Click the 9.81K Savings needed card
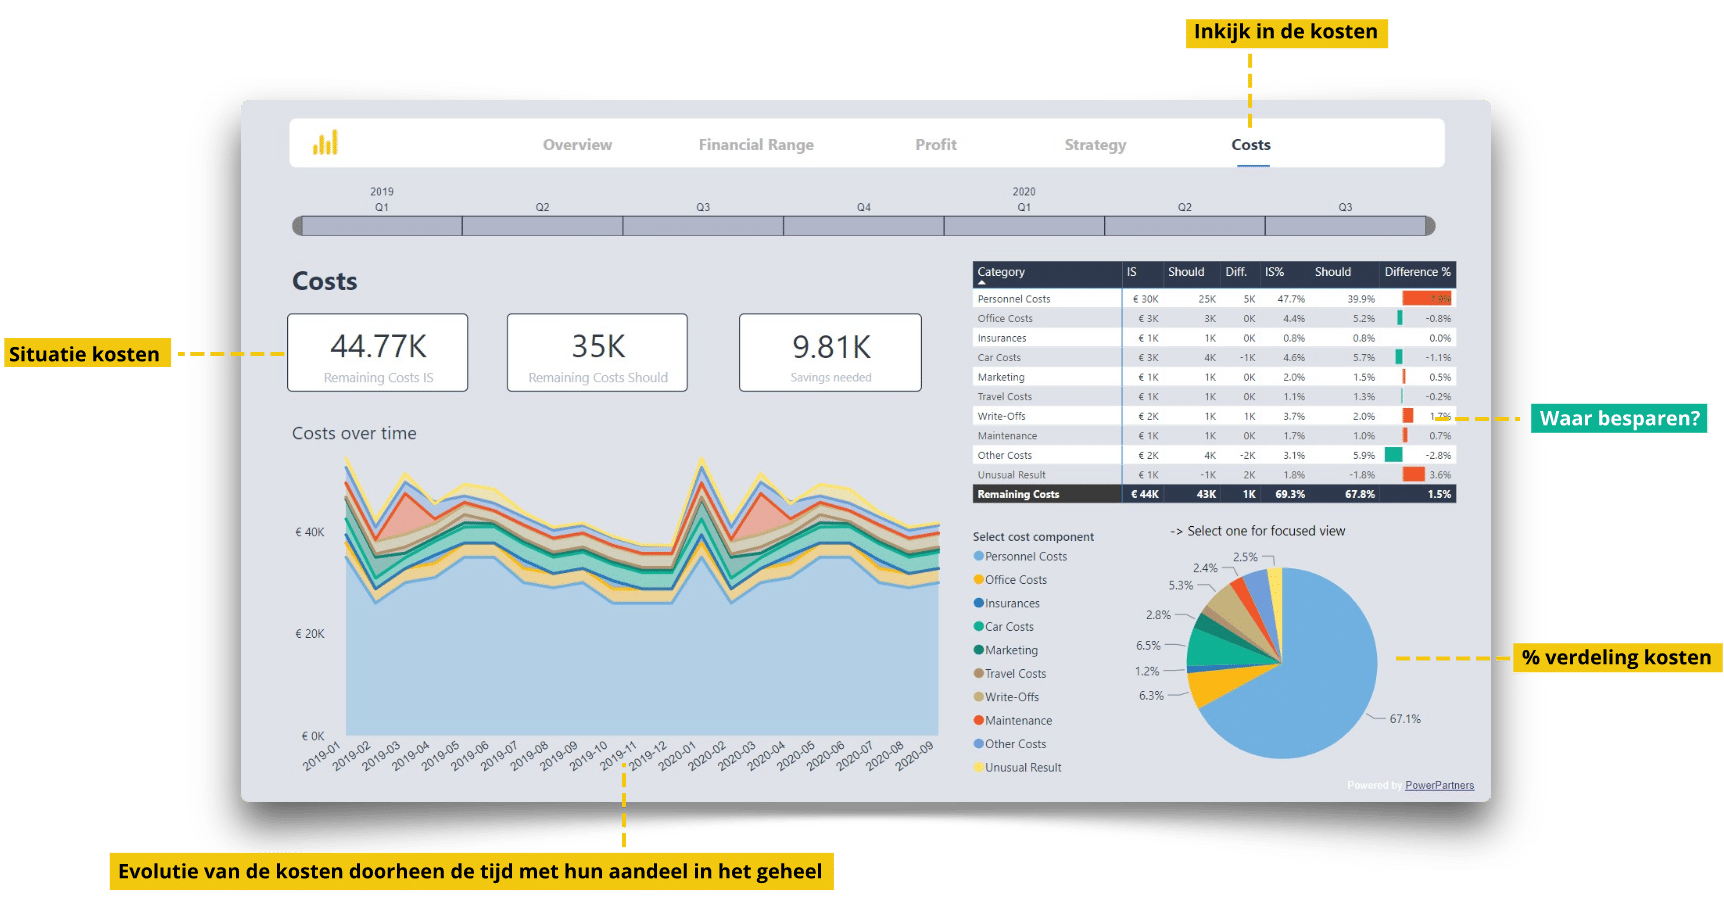 [830, 352]
